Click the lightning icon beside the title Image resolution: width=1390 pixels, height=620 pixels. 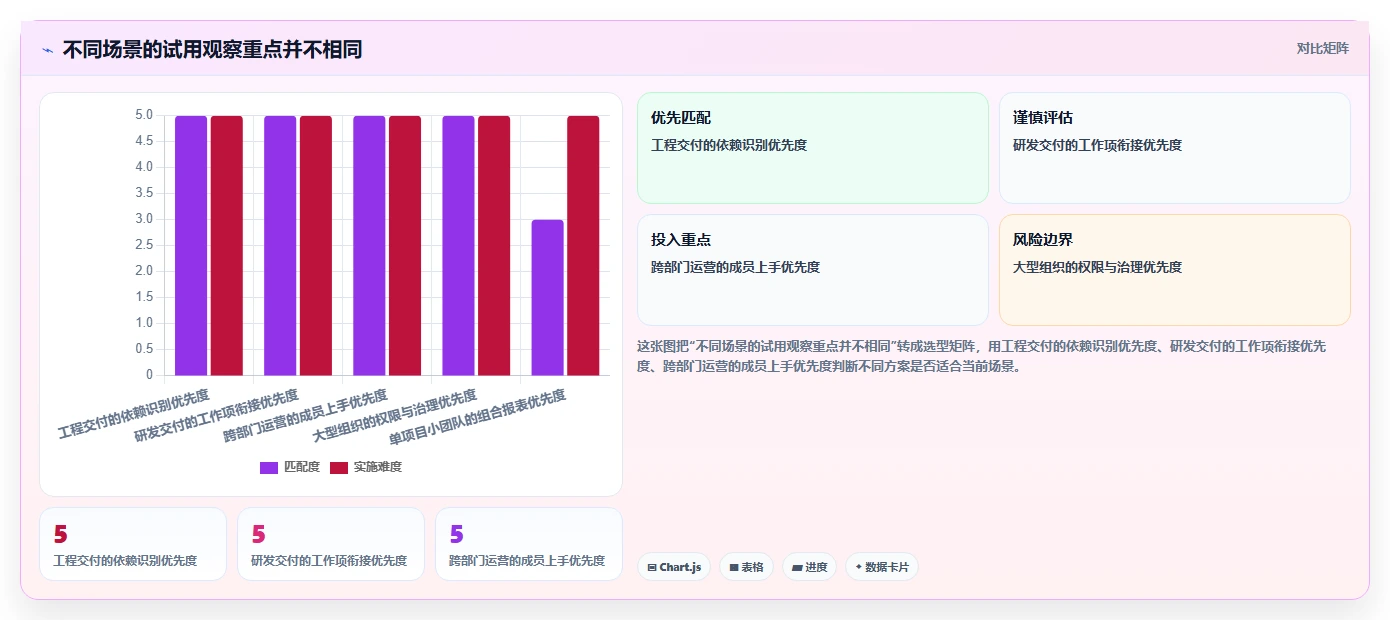coord(47,49)
